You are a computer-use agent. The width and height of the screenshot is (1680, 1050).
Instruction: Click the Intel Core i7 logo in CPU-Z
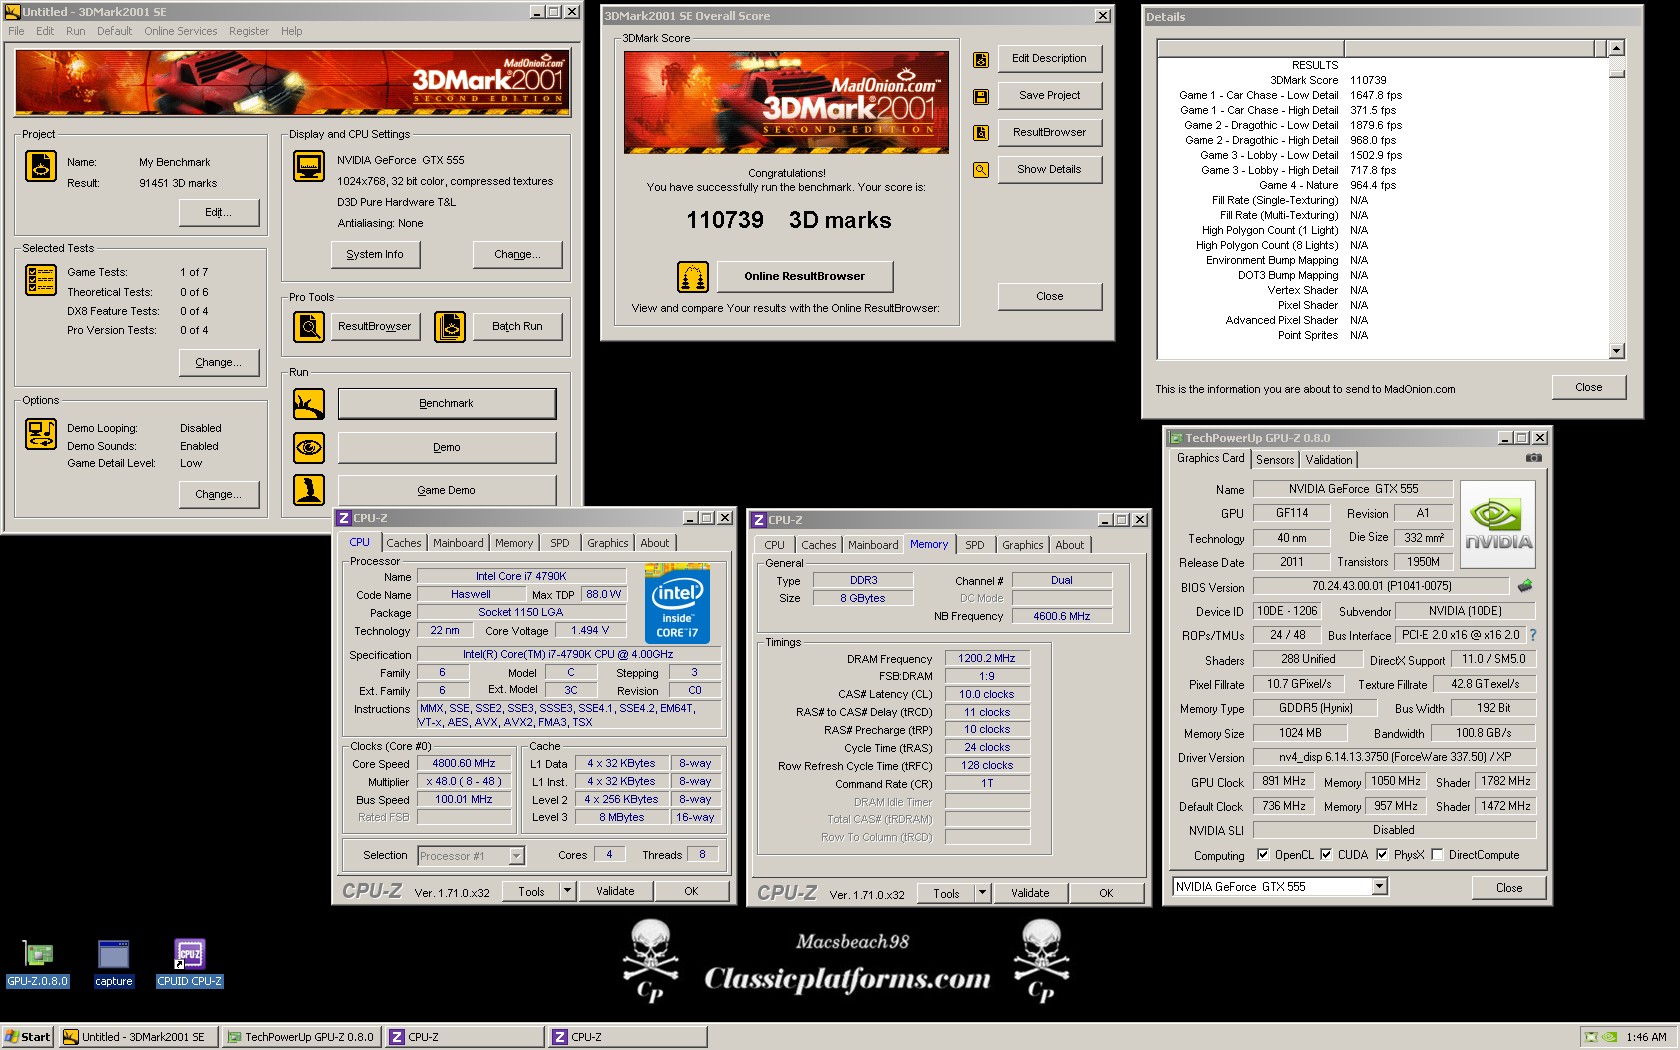677,603
